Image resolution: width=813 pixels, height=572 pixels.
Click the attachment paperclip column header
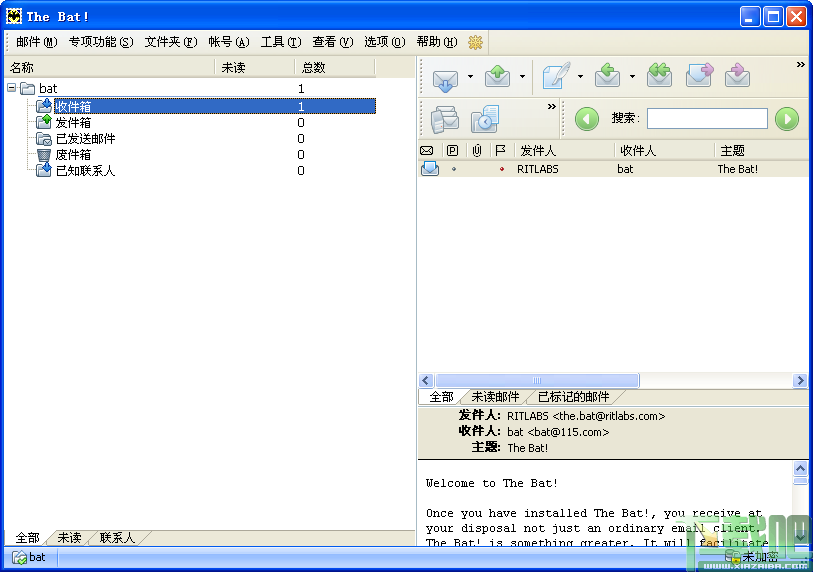[x=476, y=150]
